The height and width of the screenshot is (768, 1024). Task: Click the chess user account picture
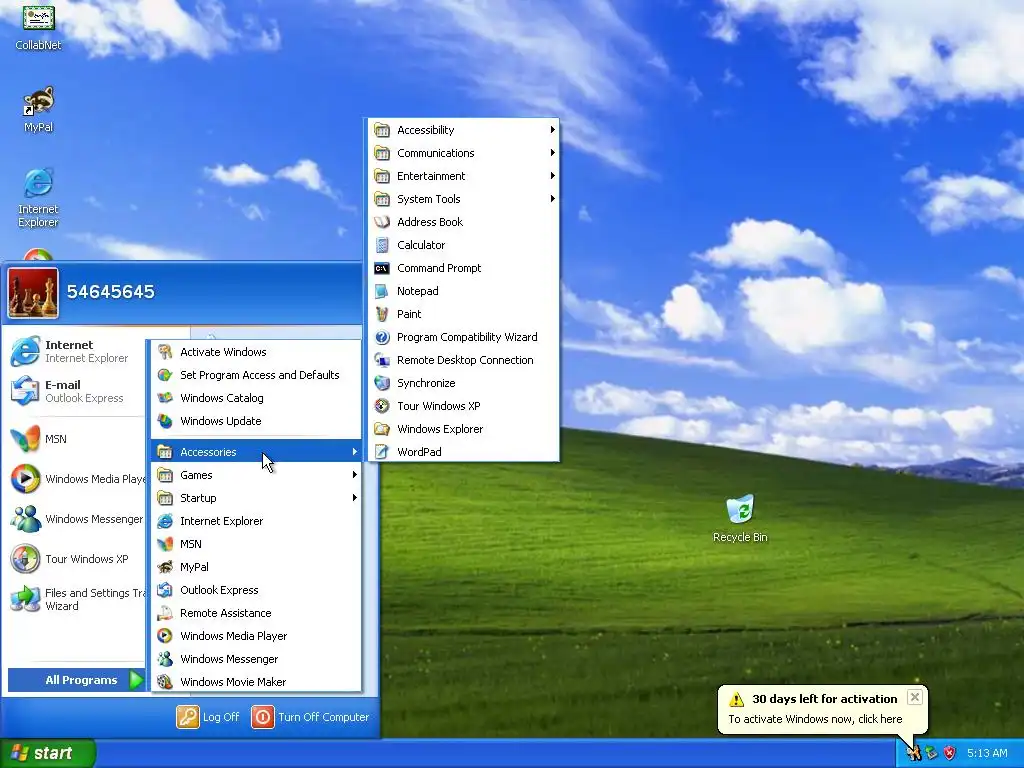coord(33,293)
